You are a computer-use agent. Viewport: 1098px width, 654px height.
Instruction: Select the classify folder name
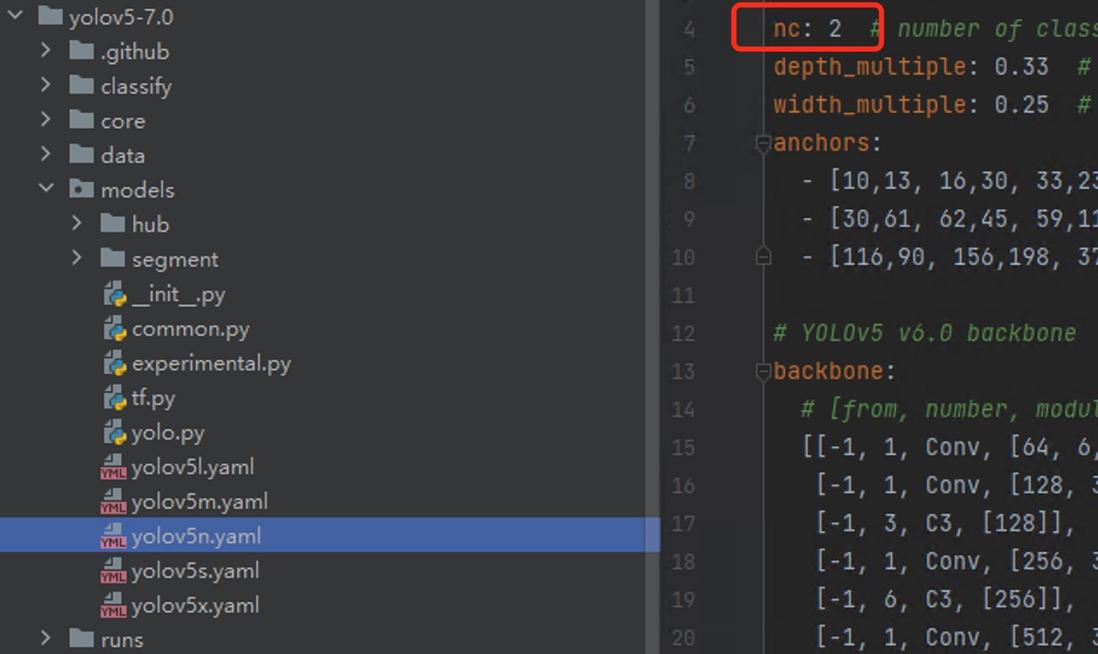click(x=136, y=86)
